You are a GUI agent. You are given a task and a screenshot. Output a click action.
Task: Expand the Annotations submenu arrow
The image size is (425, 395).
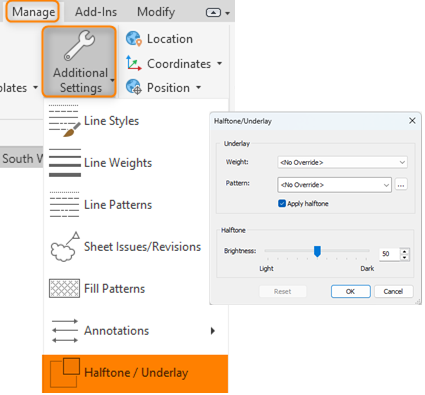click(x=213, y=331)
